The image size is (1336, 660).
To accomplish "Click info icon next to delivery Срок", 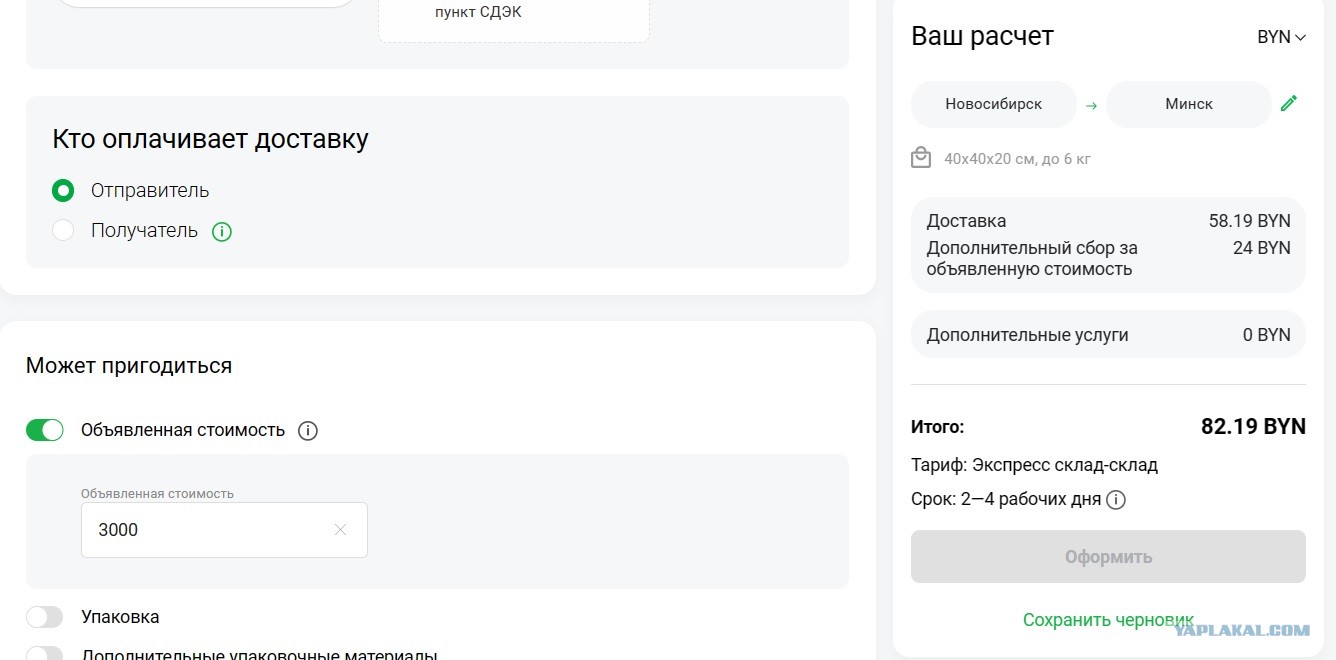I will point(1116,499).
